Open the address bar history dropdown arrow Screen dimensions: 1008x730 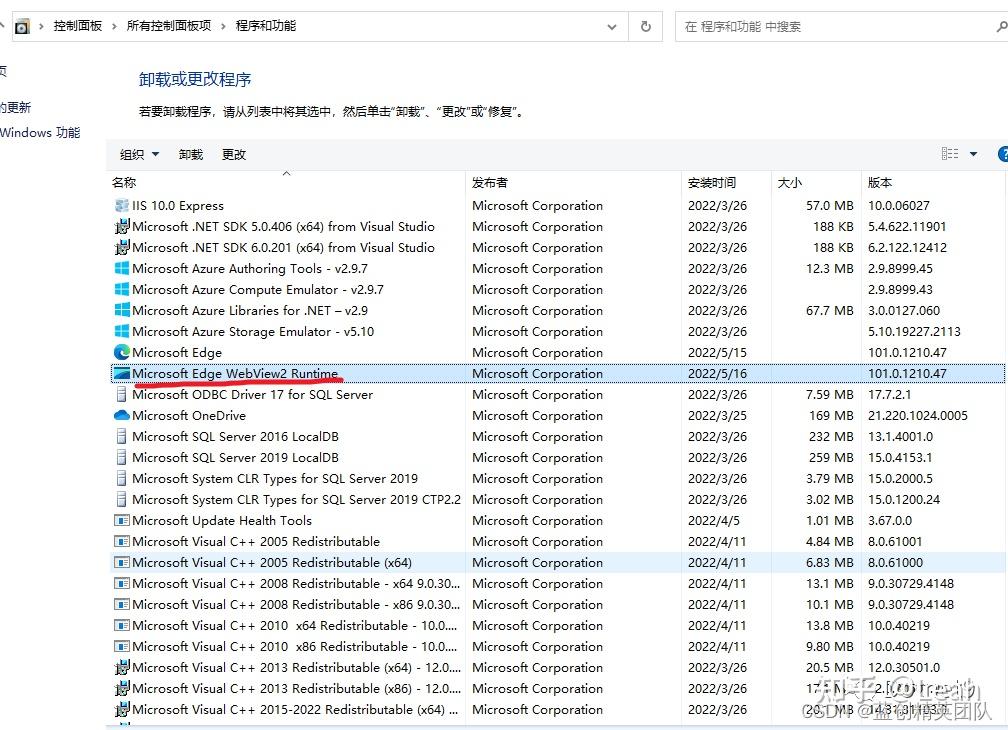[x=612, y=26]
